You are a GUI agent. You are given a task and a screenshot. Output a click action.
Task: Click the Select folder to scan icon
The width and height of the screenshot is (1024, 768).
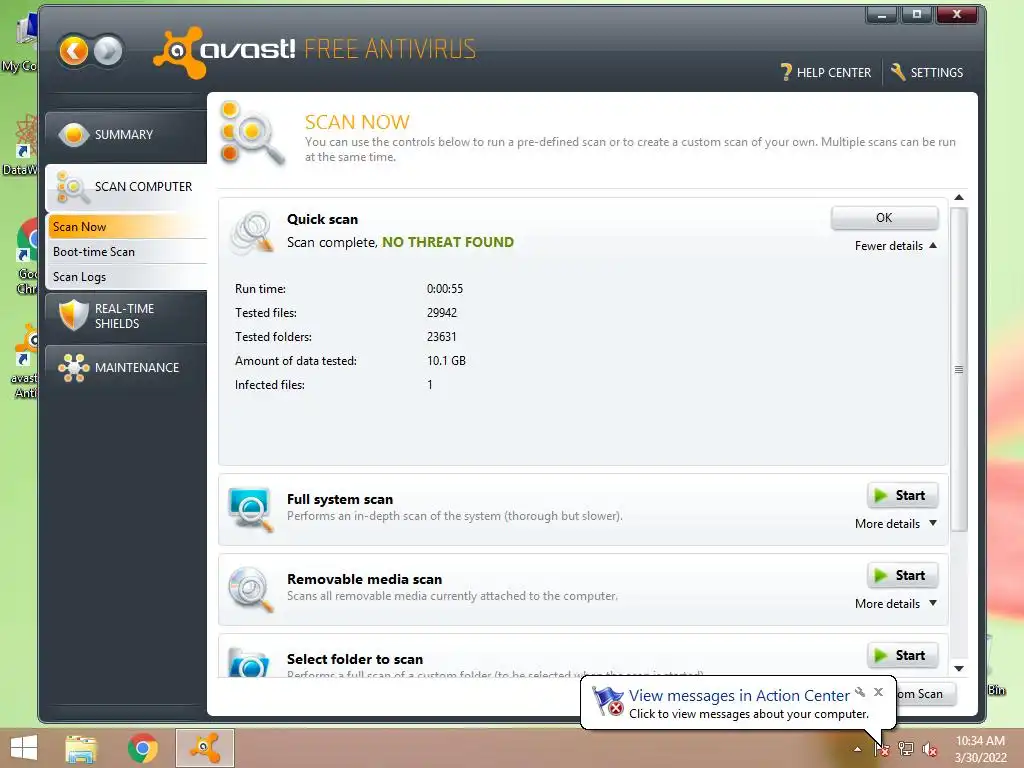click(249, 662)
